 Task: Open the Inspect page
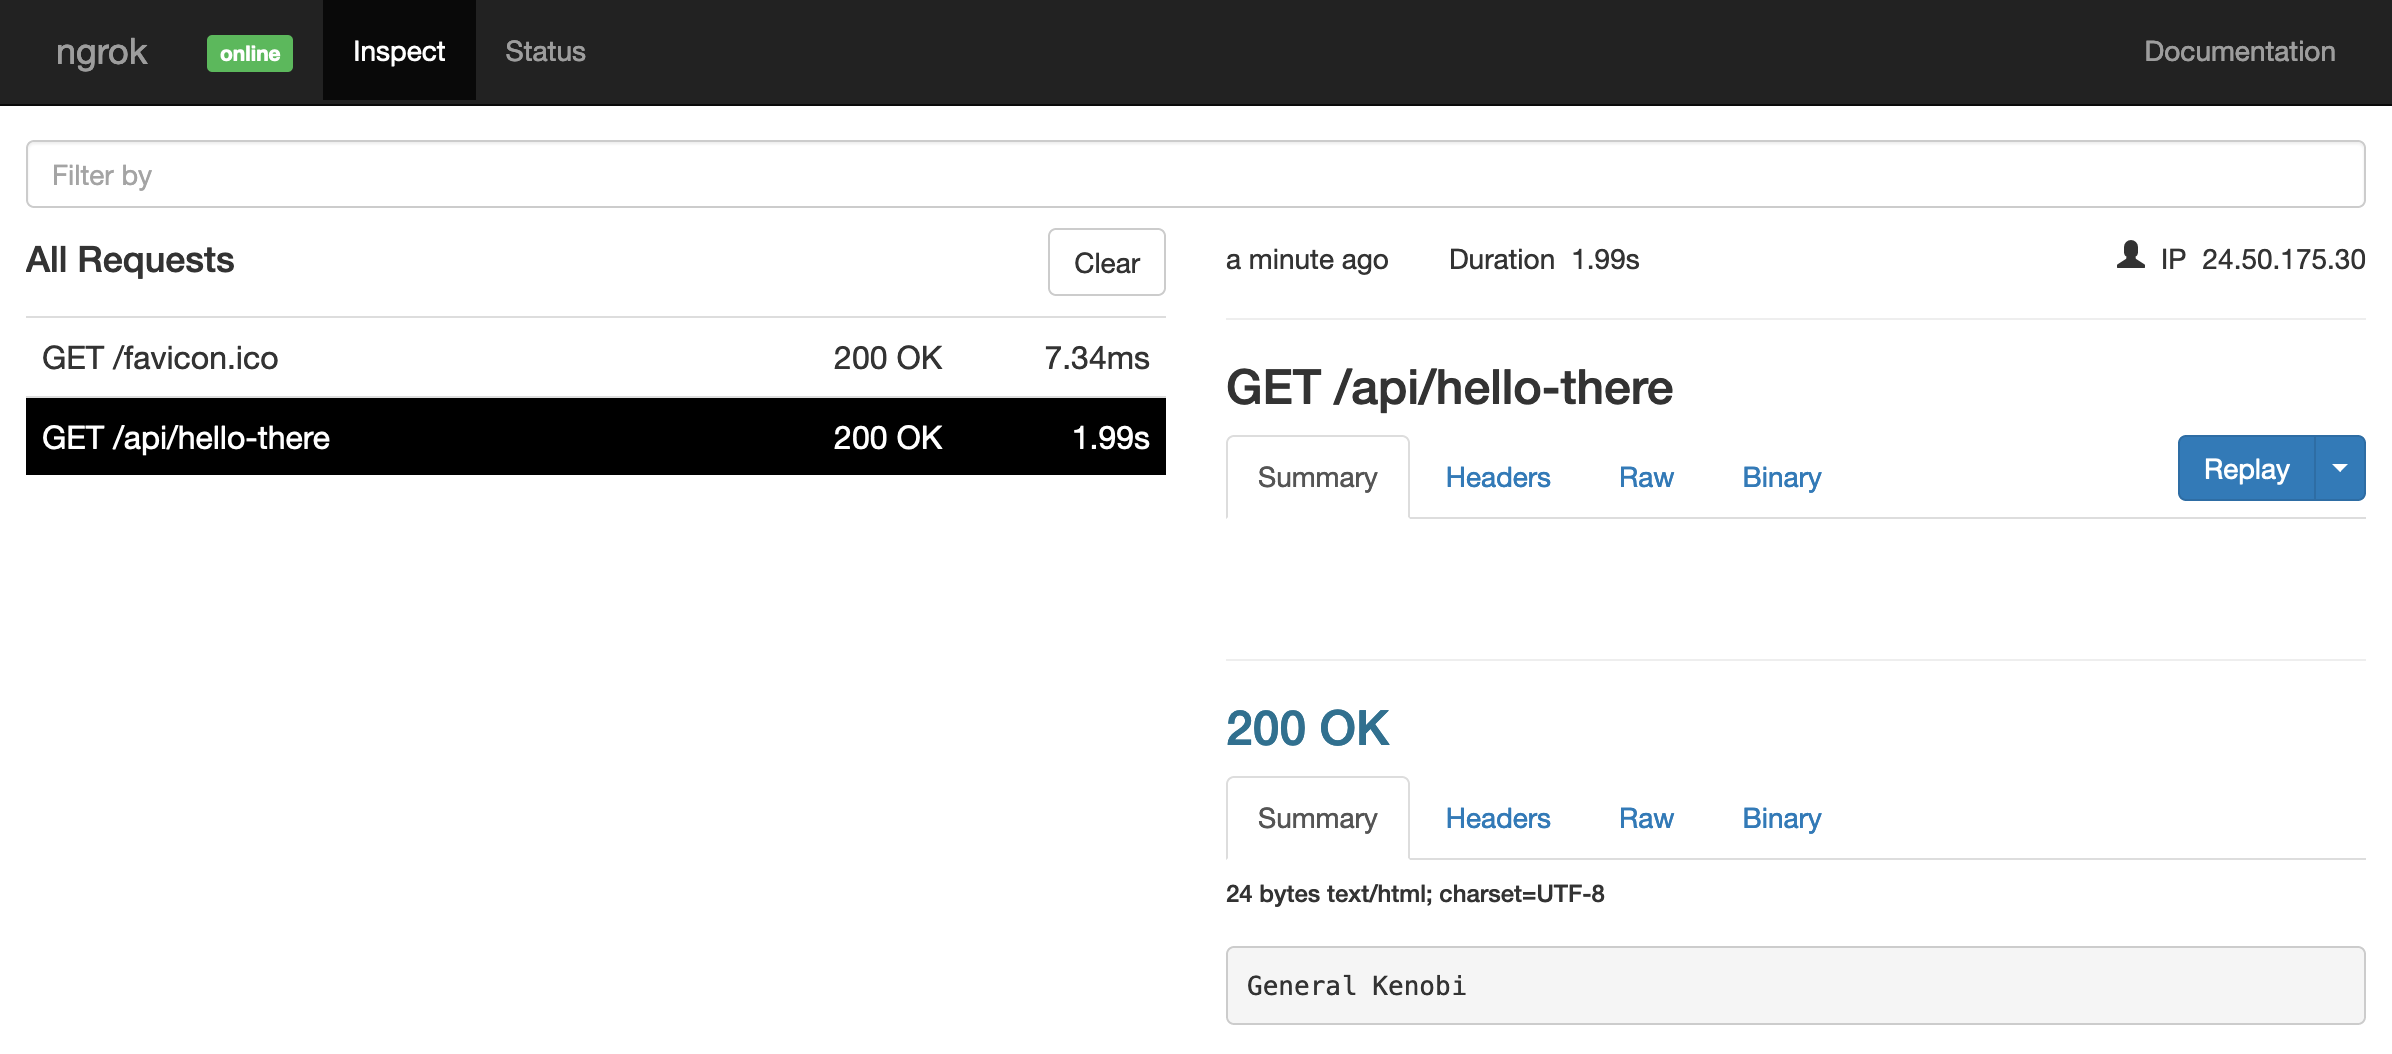click(398, 52)
